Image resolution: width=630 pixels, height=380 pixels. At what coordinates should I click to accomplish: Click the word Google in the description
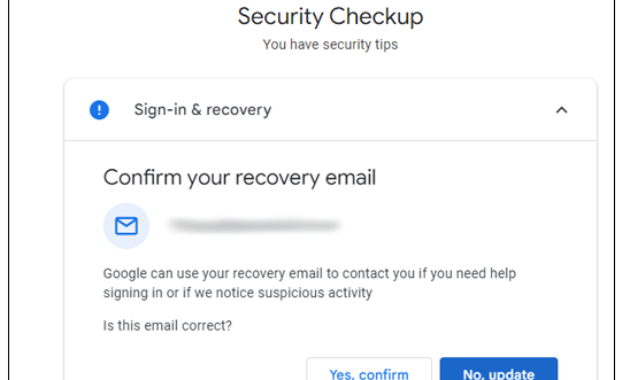pyautogui.click(x=125, y=274)
